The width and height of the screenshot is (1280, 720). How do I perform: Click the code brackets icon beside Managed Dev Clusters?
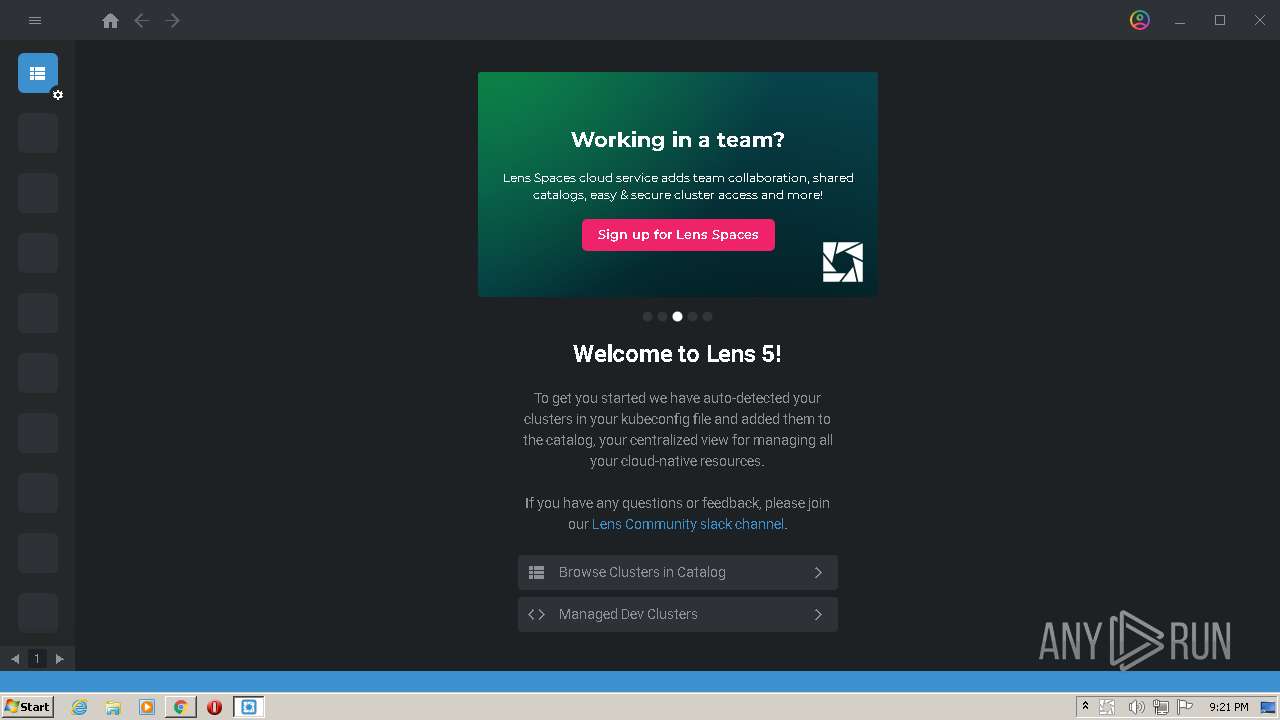536,614
